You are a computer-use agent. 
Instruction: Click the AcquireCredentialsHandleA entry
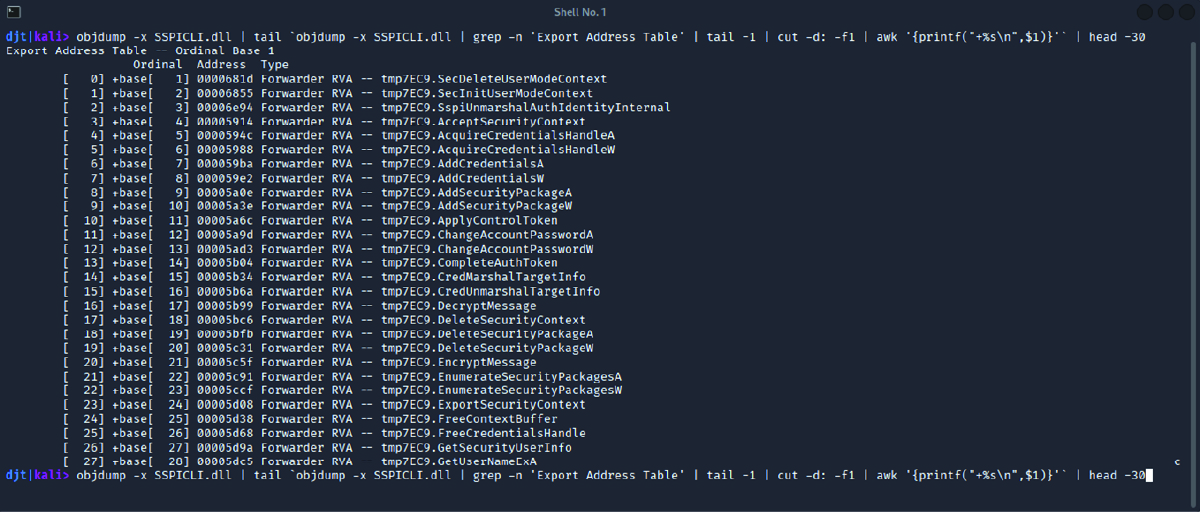[338, 135]
